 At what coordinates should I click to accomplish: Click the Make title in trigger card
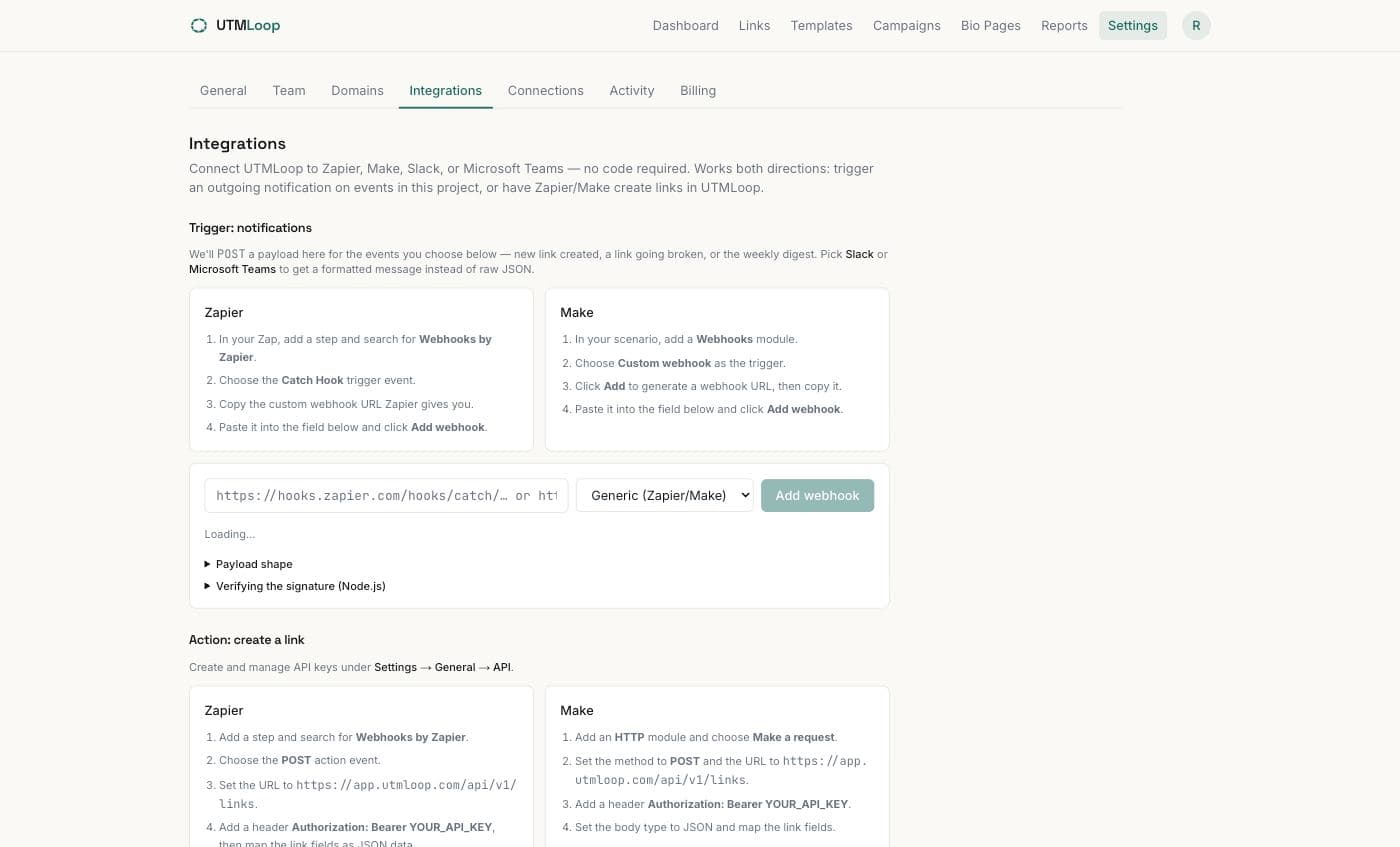pyautogui.click(x=577, y=312)
